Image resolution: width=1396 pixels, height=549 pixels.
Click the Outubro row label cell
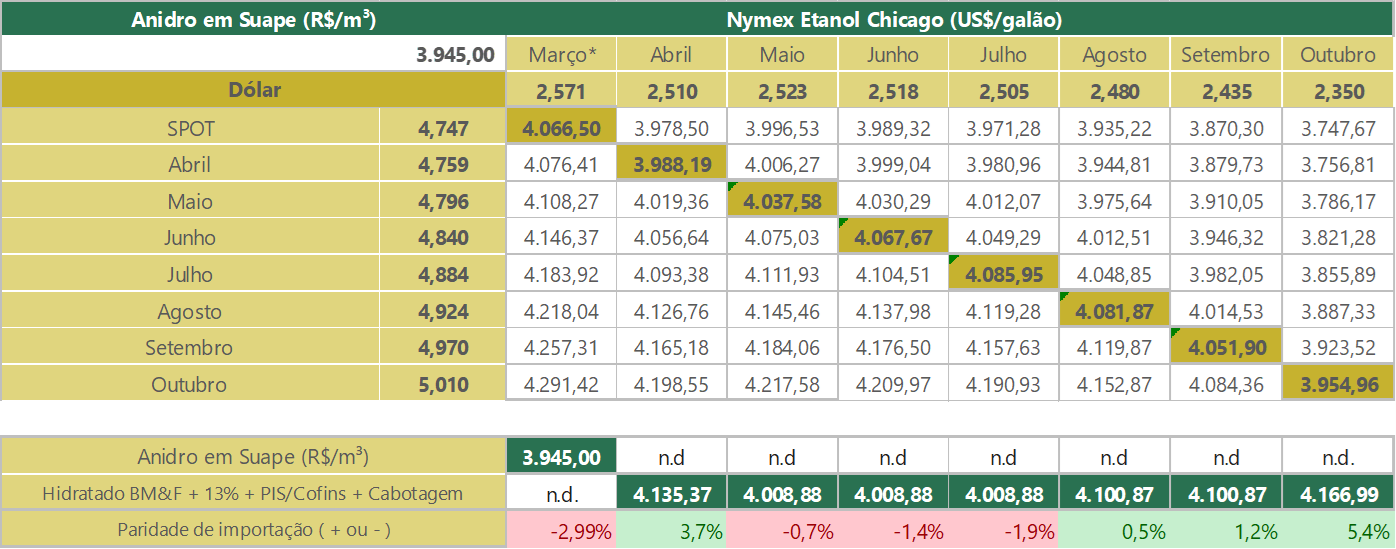[x=190, y=385]
